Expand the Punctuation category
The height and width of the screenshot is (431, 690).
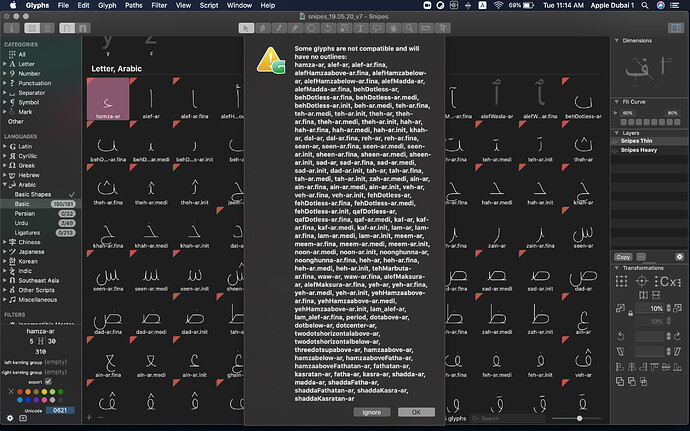click(5, 83)
